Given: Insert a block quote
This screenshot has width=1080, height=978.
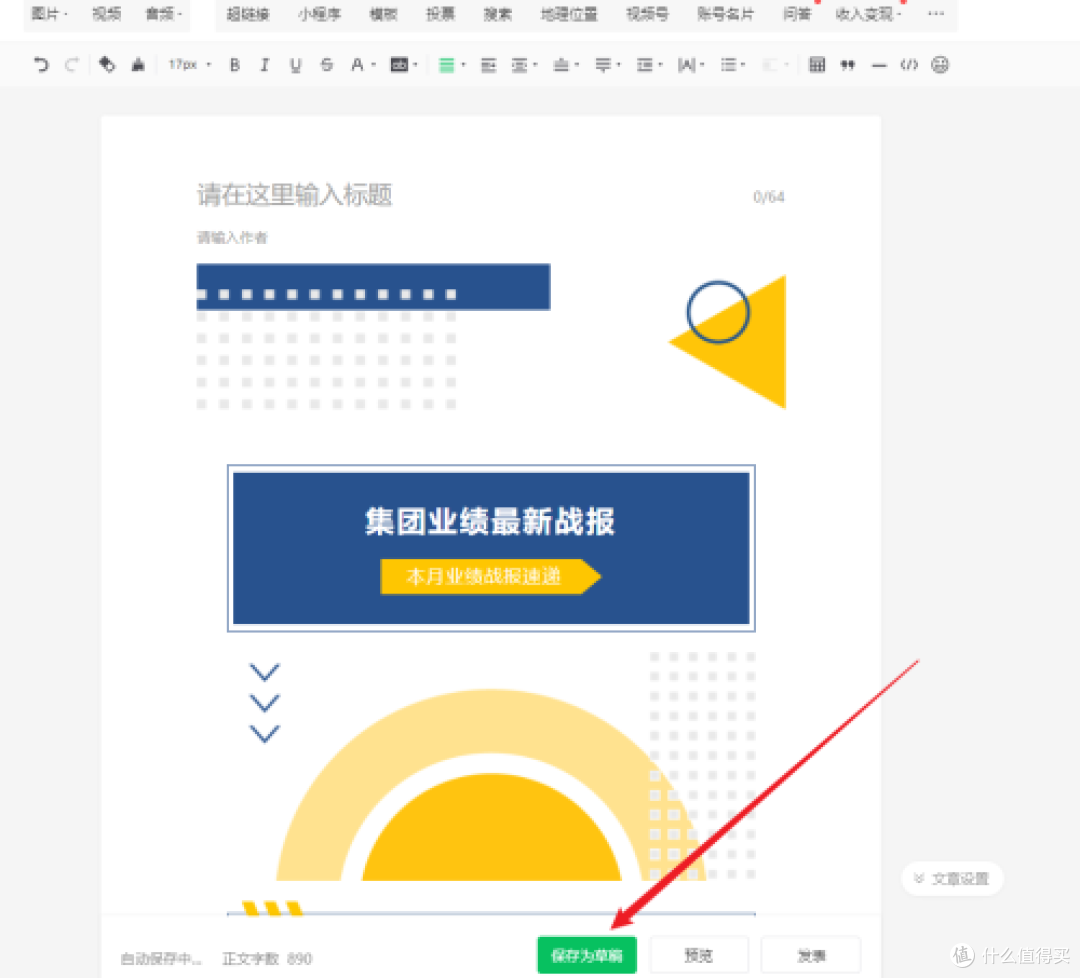Looking at the screenshot, I should point(848,65).
